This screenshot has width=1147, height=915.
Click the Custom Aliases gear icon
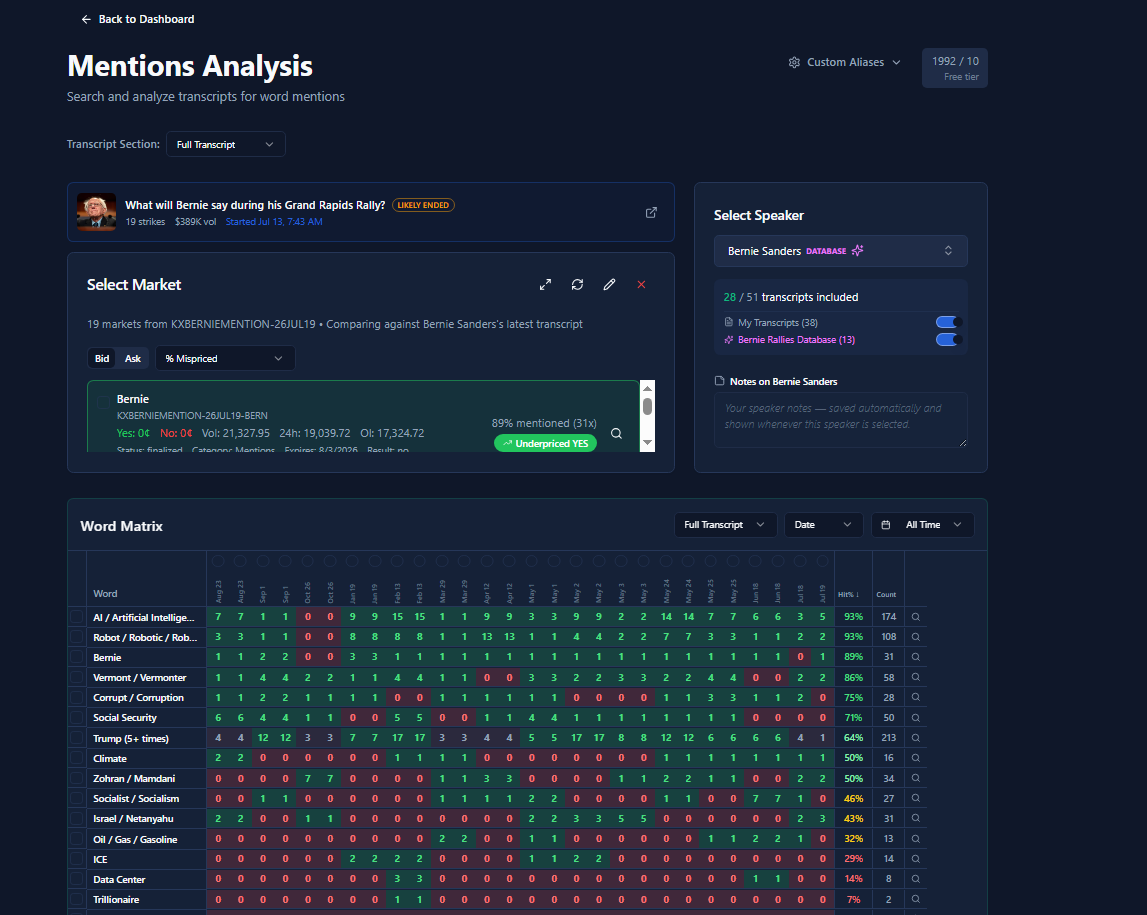point(794,62)
